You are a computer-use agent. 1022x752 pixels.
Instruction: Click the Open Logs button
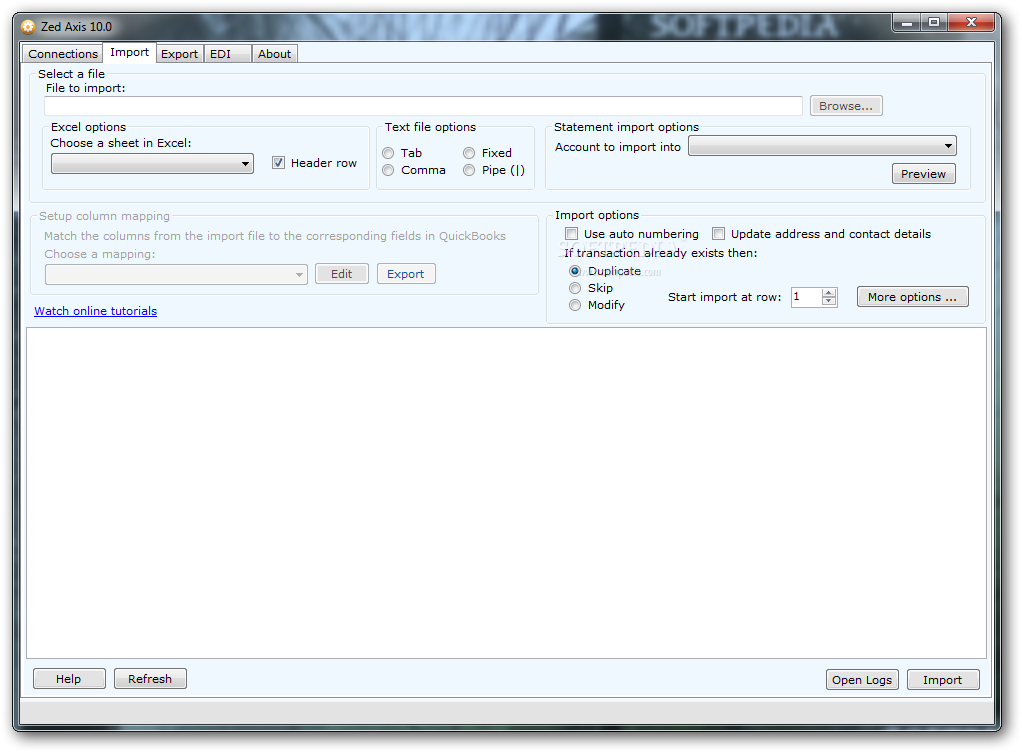point(862,680)
